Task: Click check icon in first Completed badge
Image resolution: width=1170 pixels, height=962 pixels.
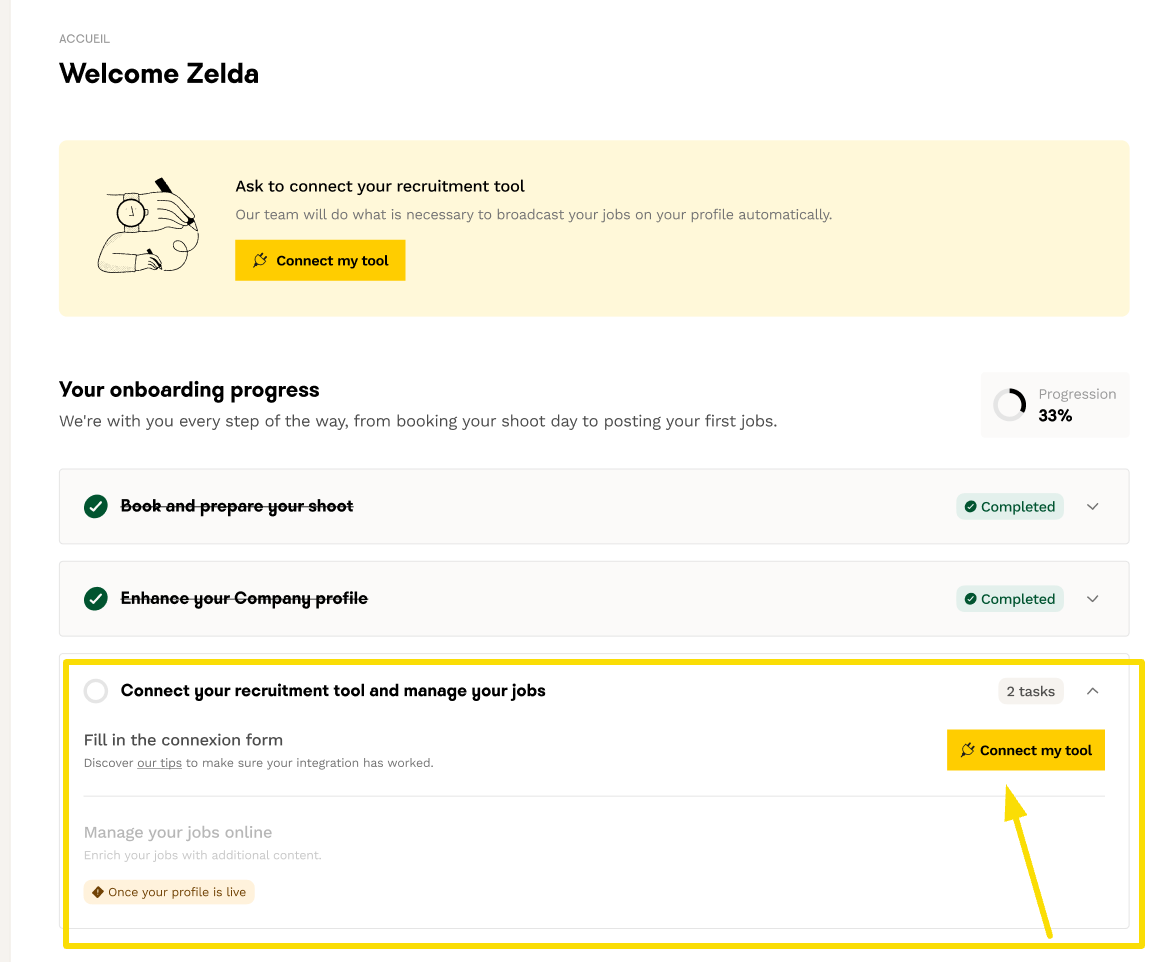Action: 970,507
